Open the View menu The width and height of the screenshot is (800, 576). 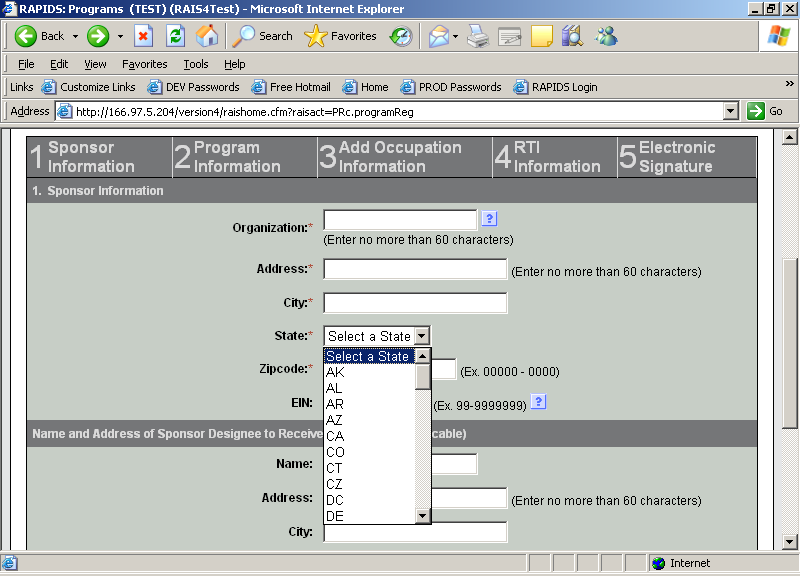click(95, 64)
